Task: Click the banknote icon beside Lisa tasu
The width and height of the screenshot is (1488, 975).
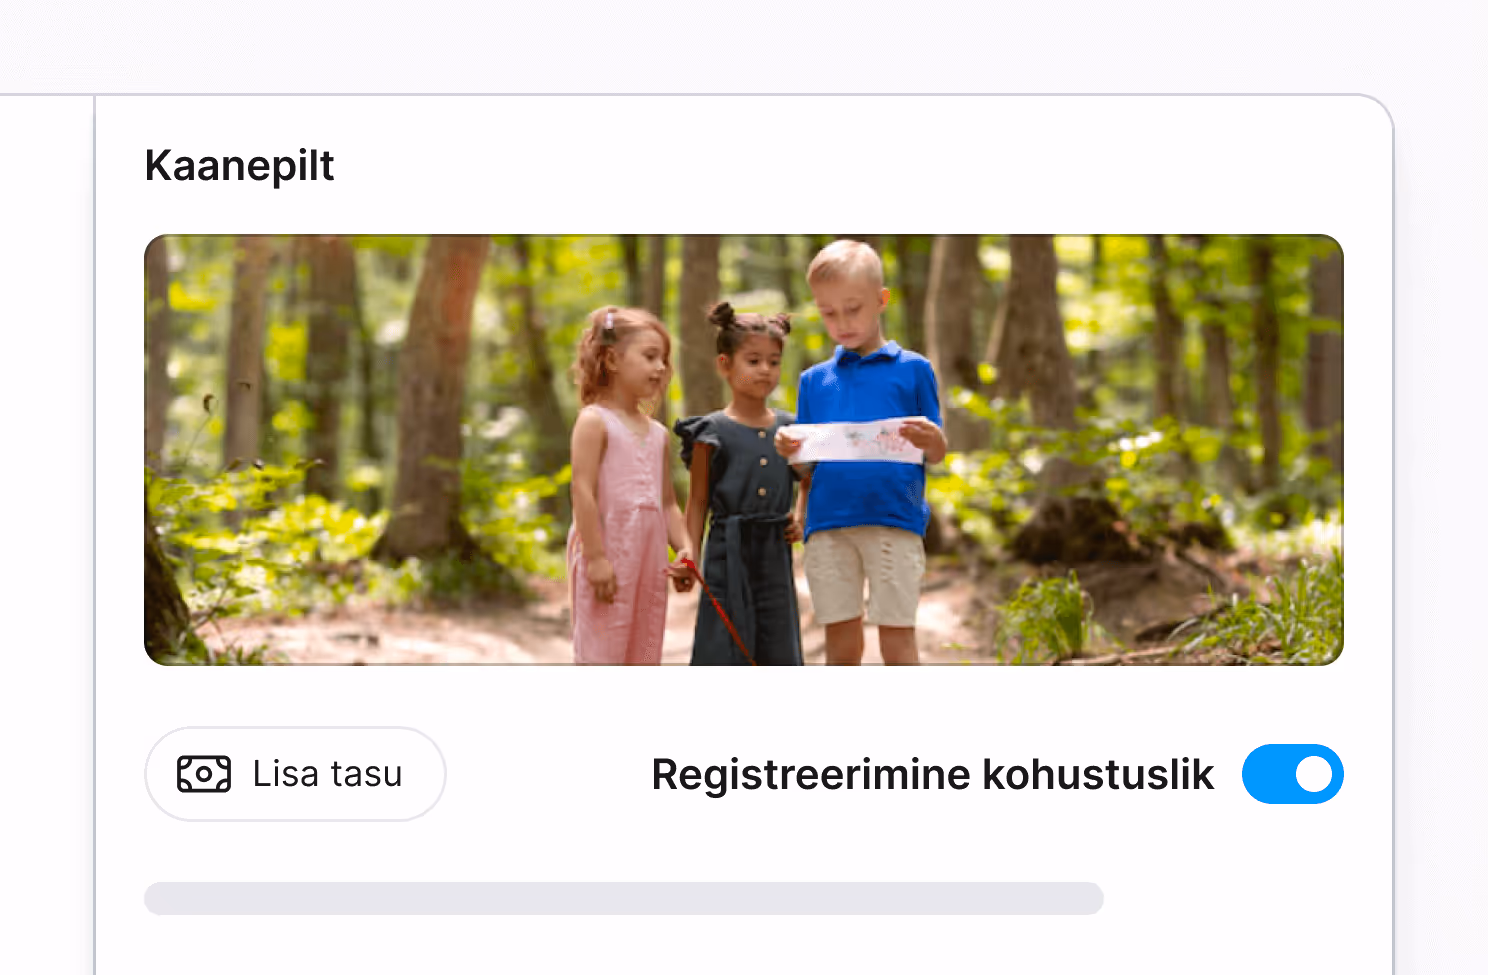Action: pyautogui.click(x=204, y=774)
